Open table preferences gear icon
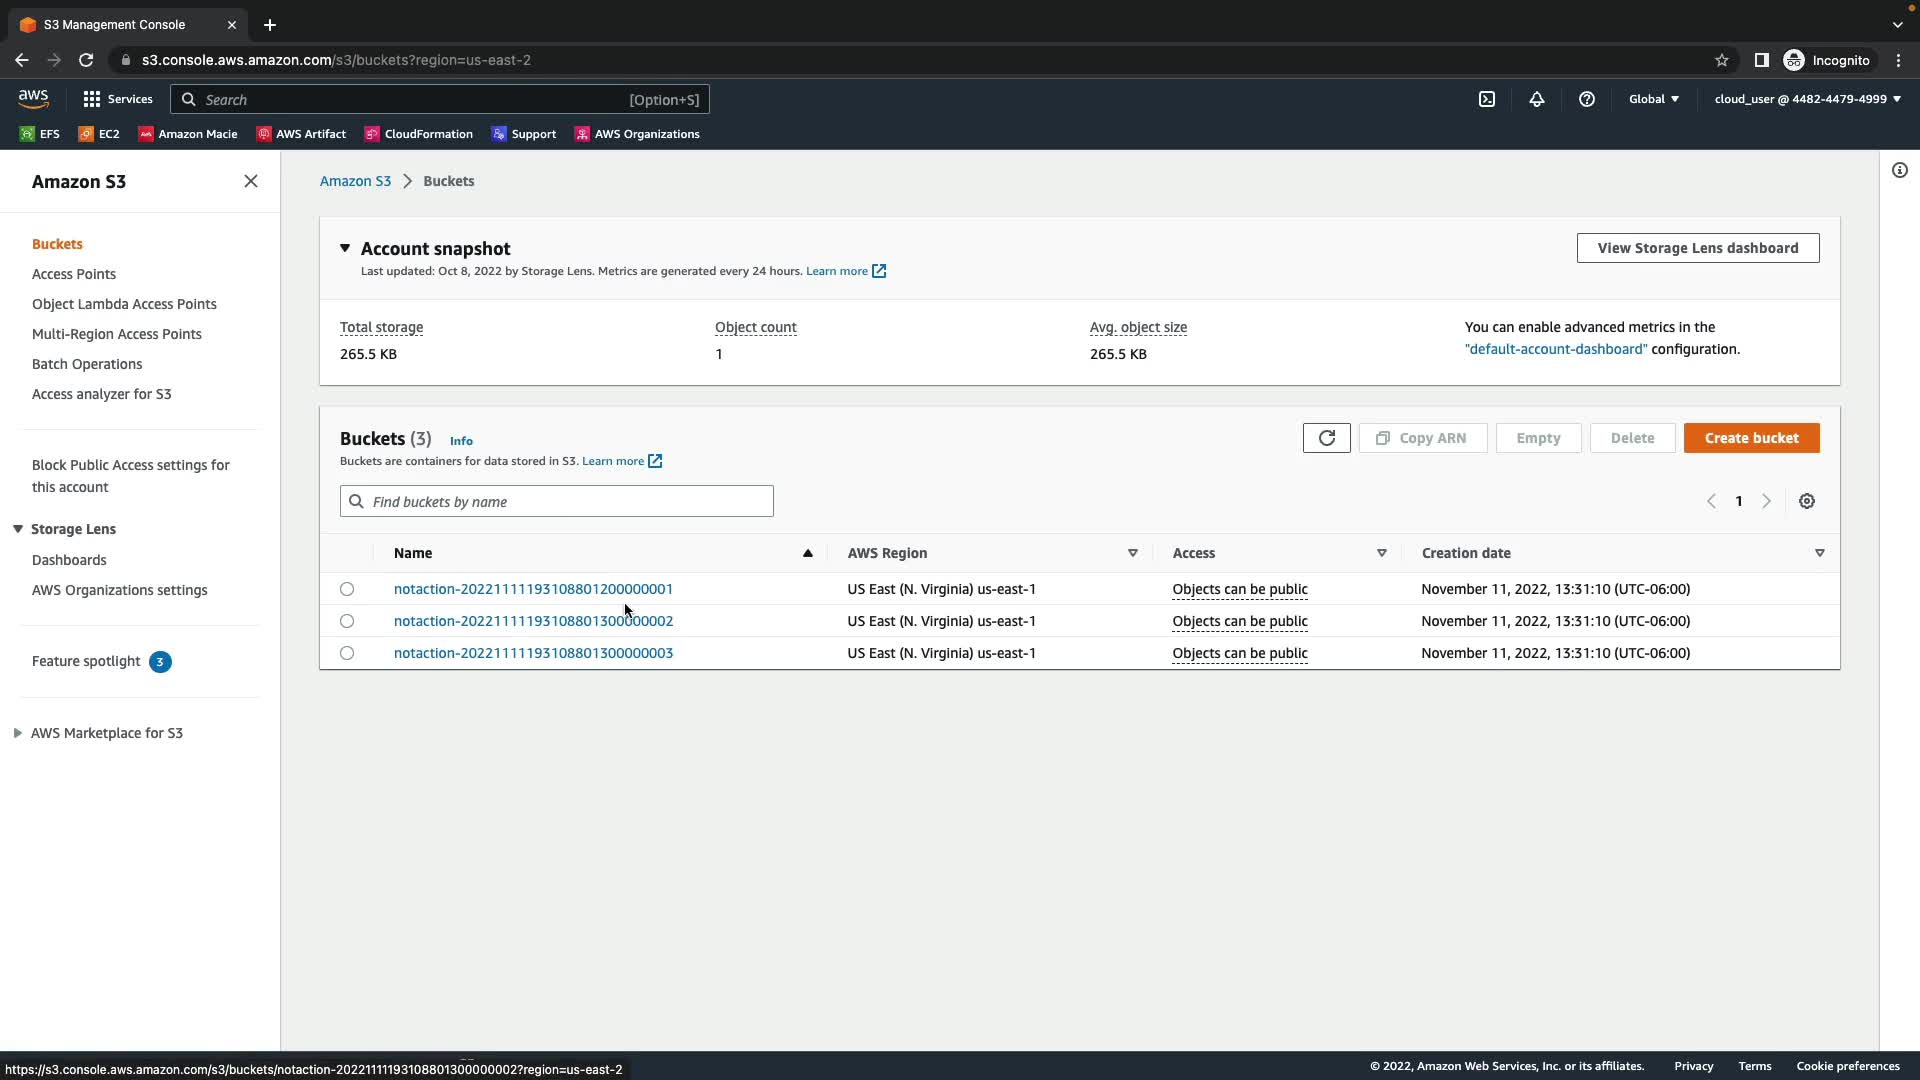The width and height of the screenshot is (1920, 1080). [x=1807, y=501]
